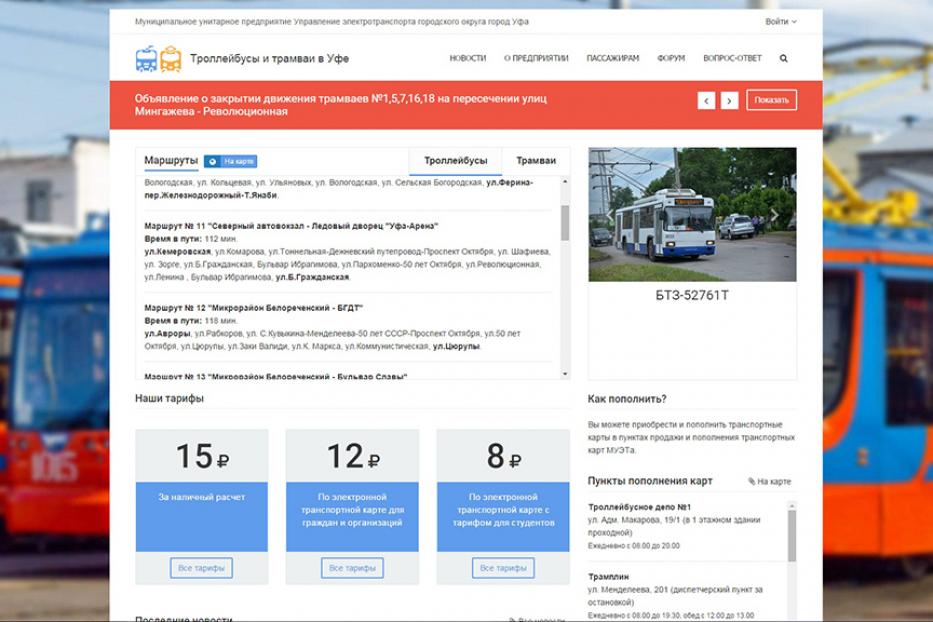Click the refill points list scrollbar thumb

click(791, 536)
